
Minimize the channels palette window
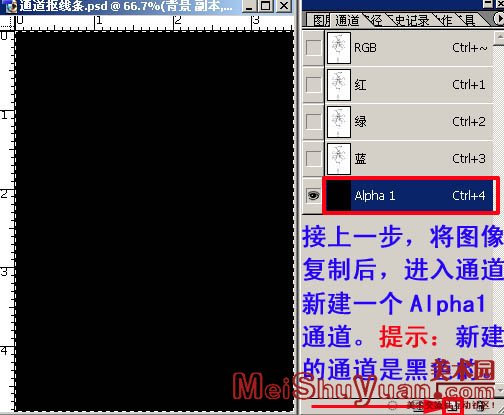487,4
